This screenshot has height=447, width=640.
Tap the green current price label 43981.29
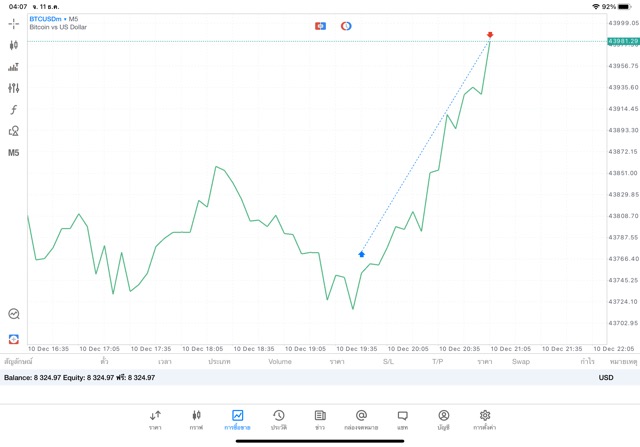coord(622,41)
